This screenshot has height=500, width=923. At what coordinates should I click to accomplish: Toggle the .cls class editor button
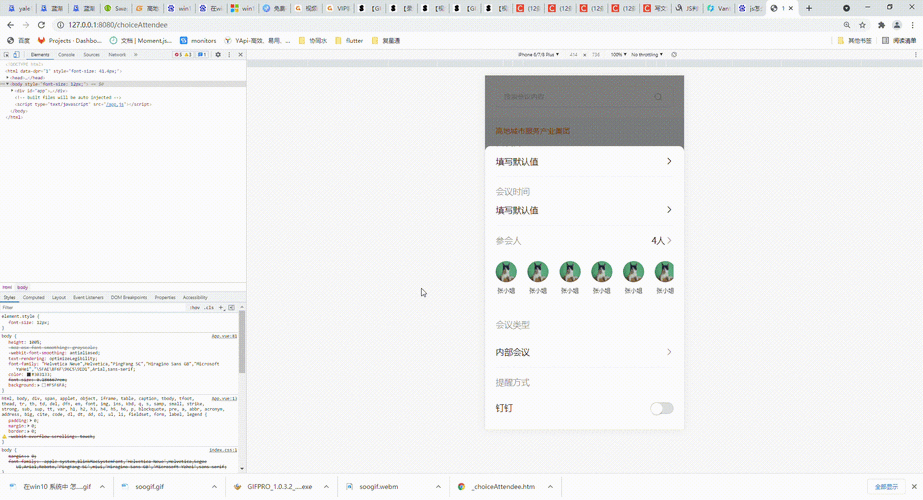(209, 307)
